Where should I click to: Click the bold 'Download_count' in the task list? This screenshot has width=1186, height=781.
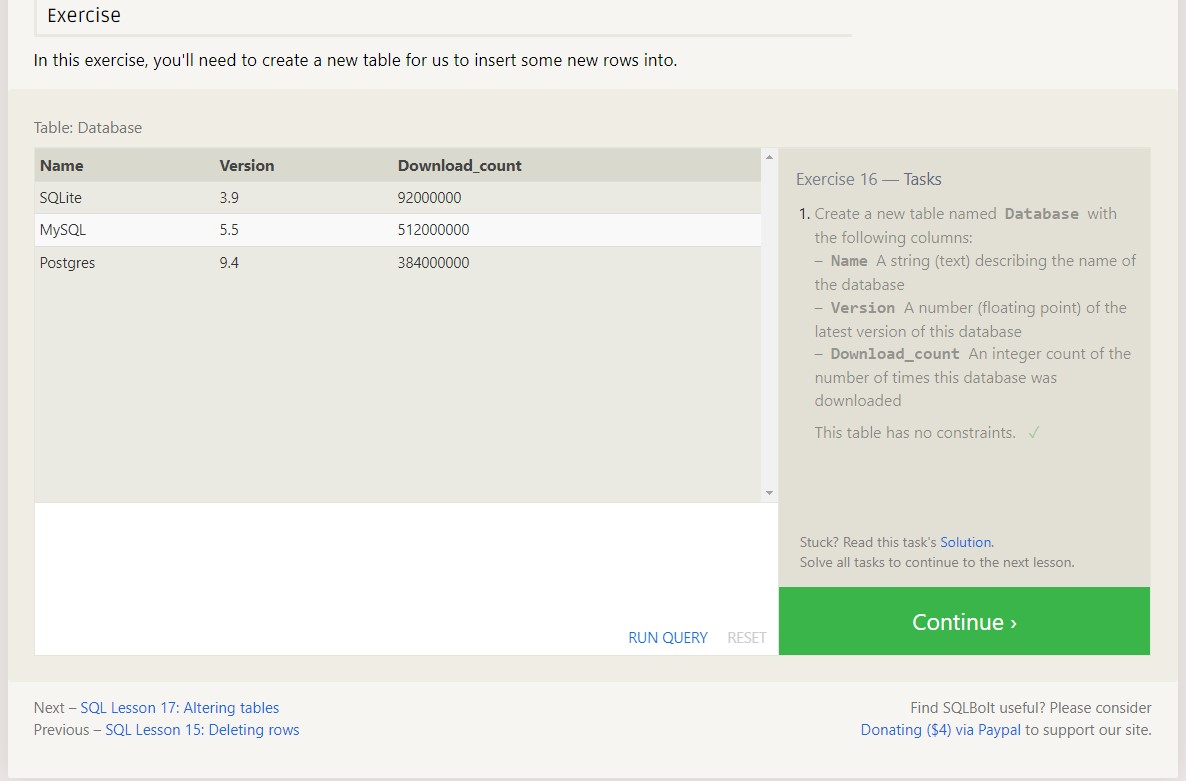895,354
